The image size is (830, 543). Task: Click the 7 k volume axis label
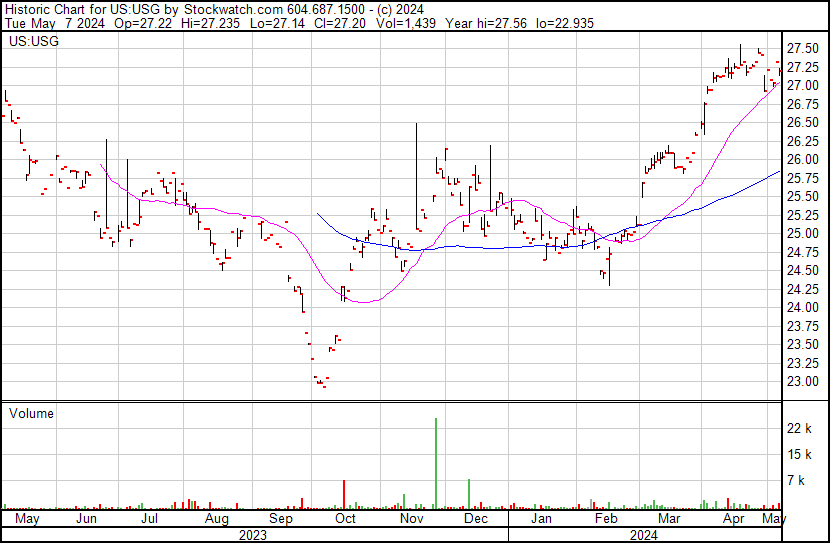click(x=796, y=481)
